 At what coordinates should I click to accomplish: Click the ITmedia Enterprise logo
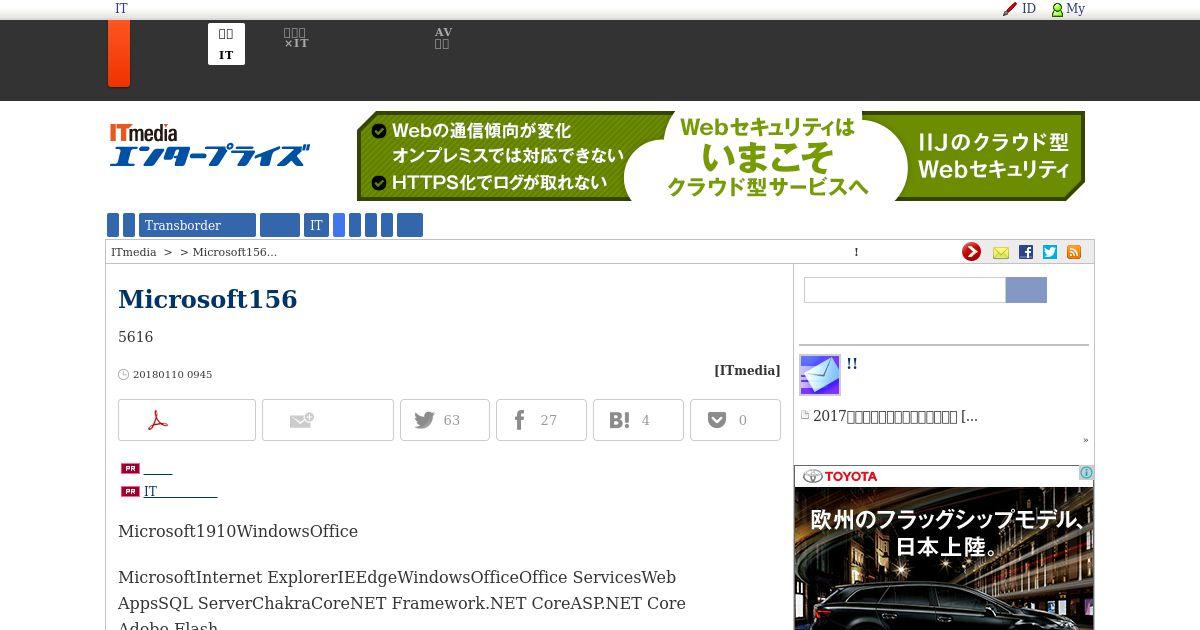209,146
